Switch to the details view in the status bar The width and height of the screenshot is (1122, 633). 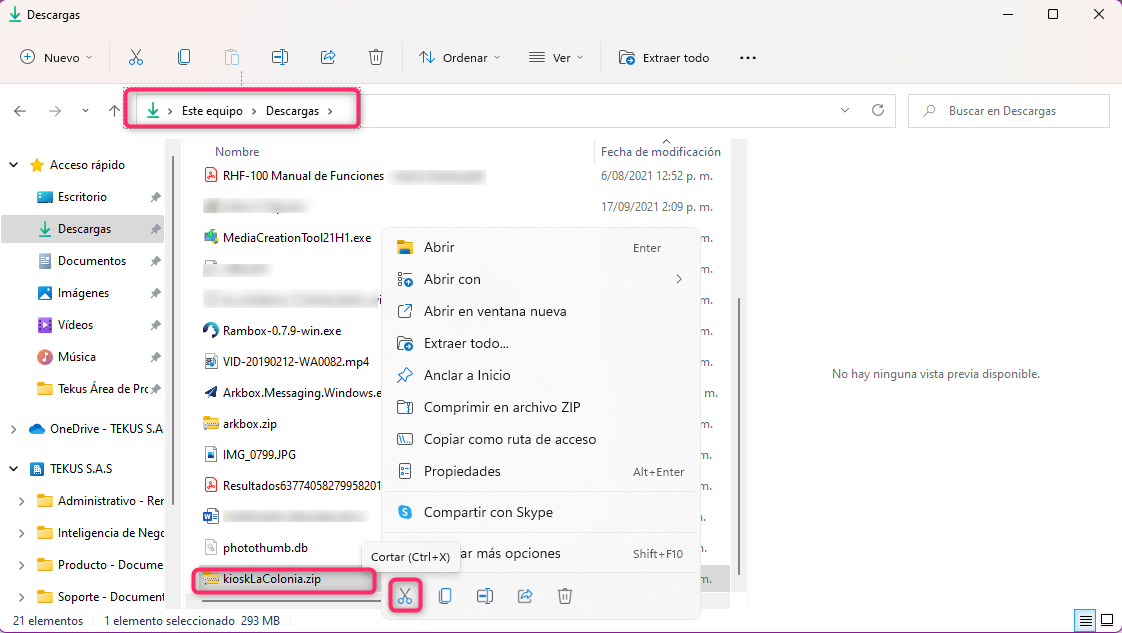[x=1085, y=621]
